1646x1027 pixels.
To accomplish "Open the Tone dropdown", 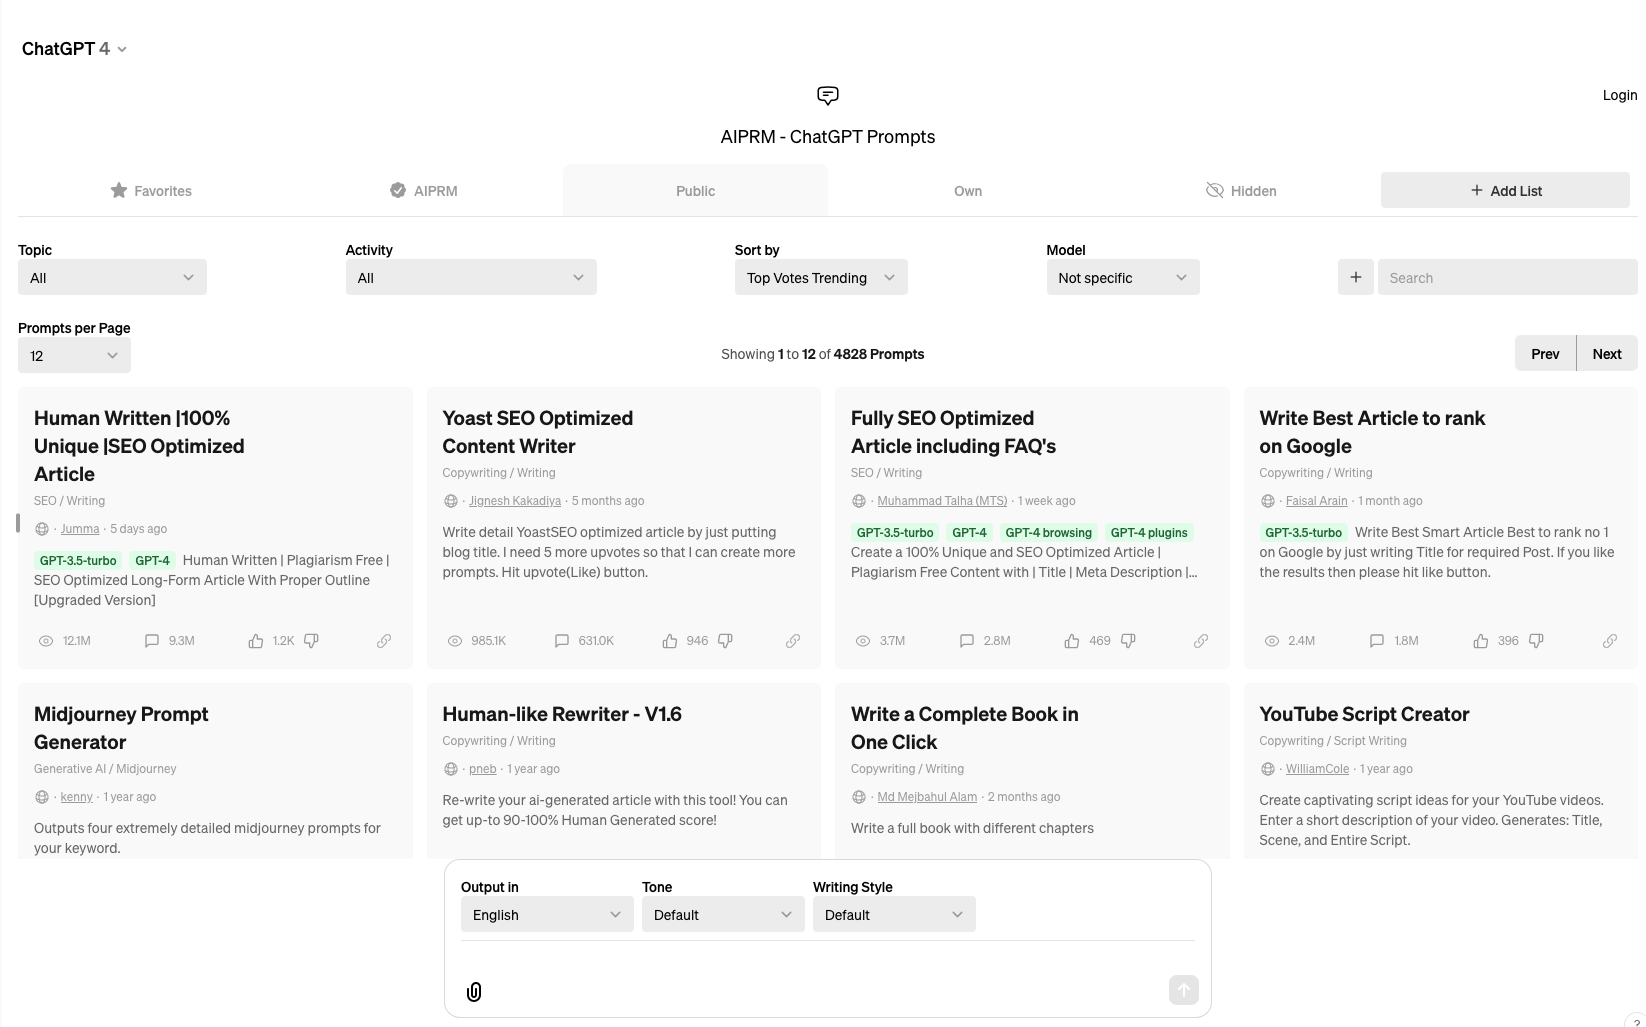I will [x=721, y=914].
